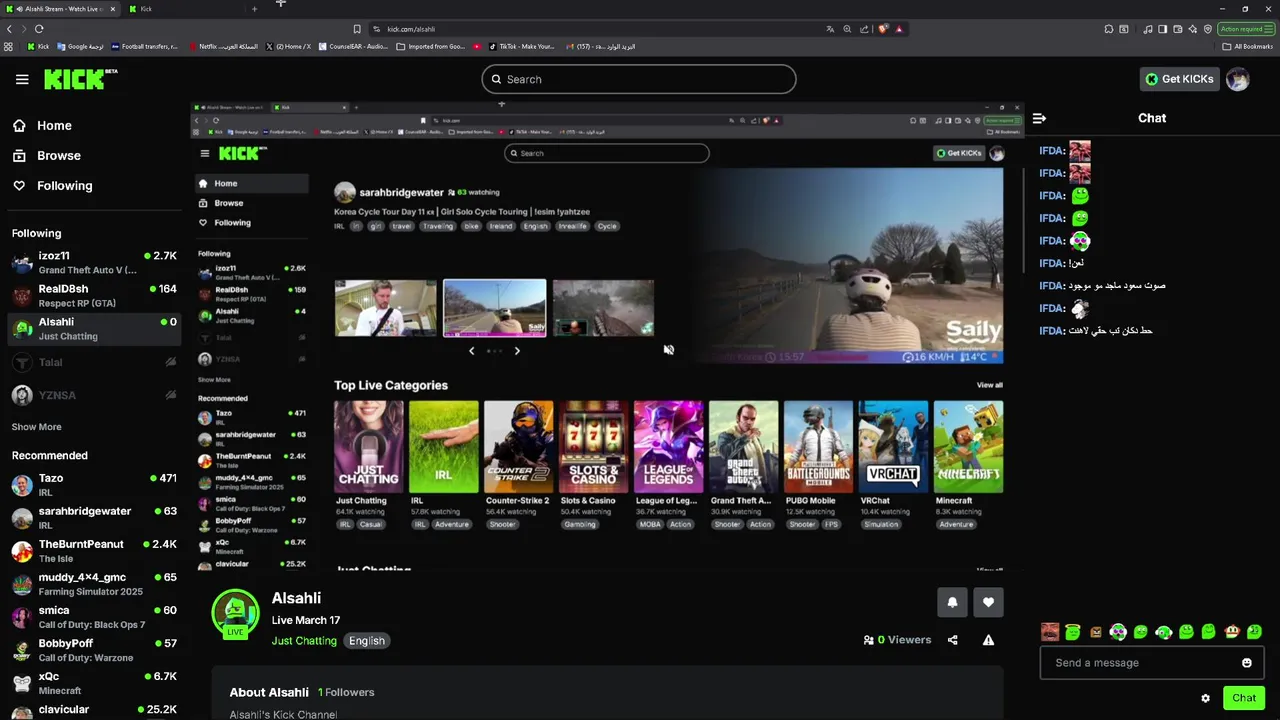Viewport: 1280px width, 720px height.
Task: Open offline YZNSA channel
Action: pyautogui.click(x=95, y=395)
